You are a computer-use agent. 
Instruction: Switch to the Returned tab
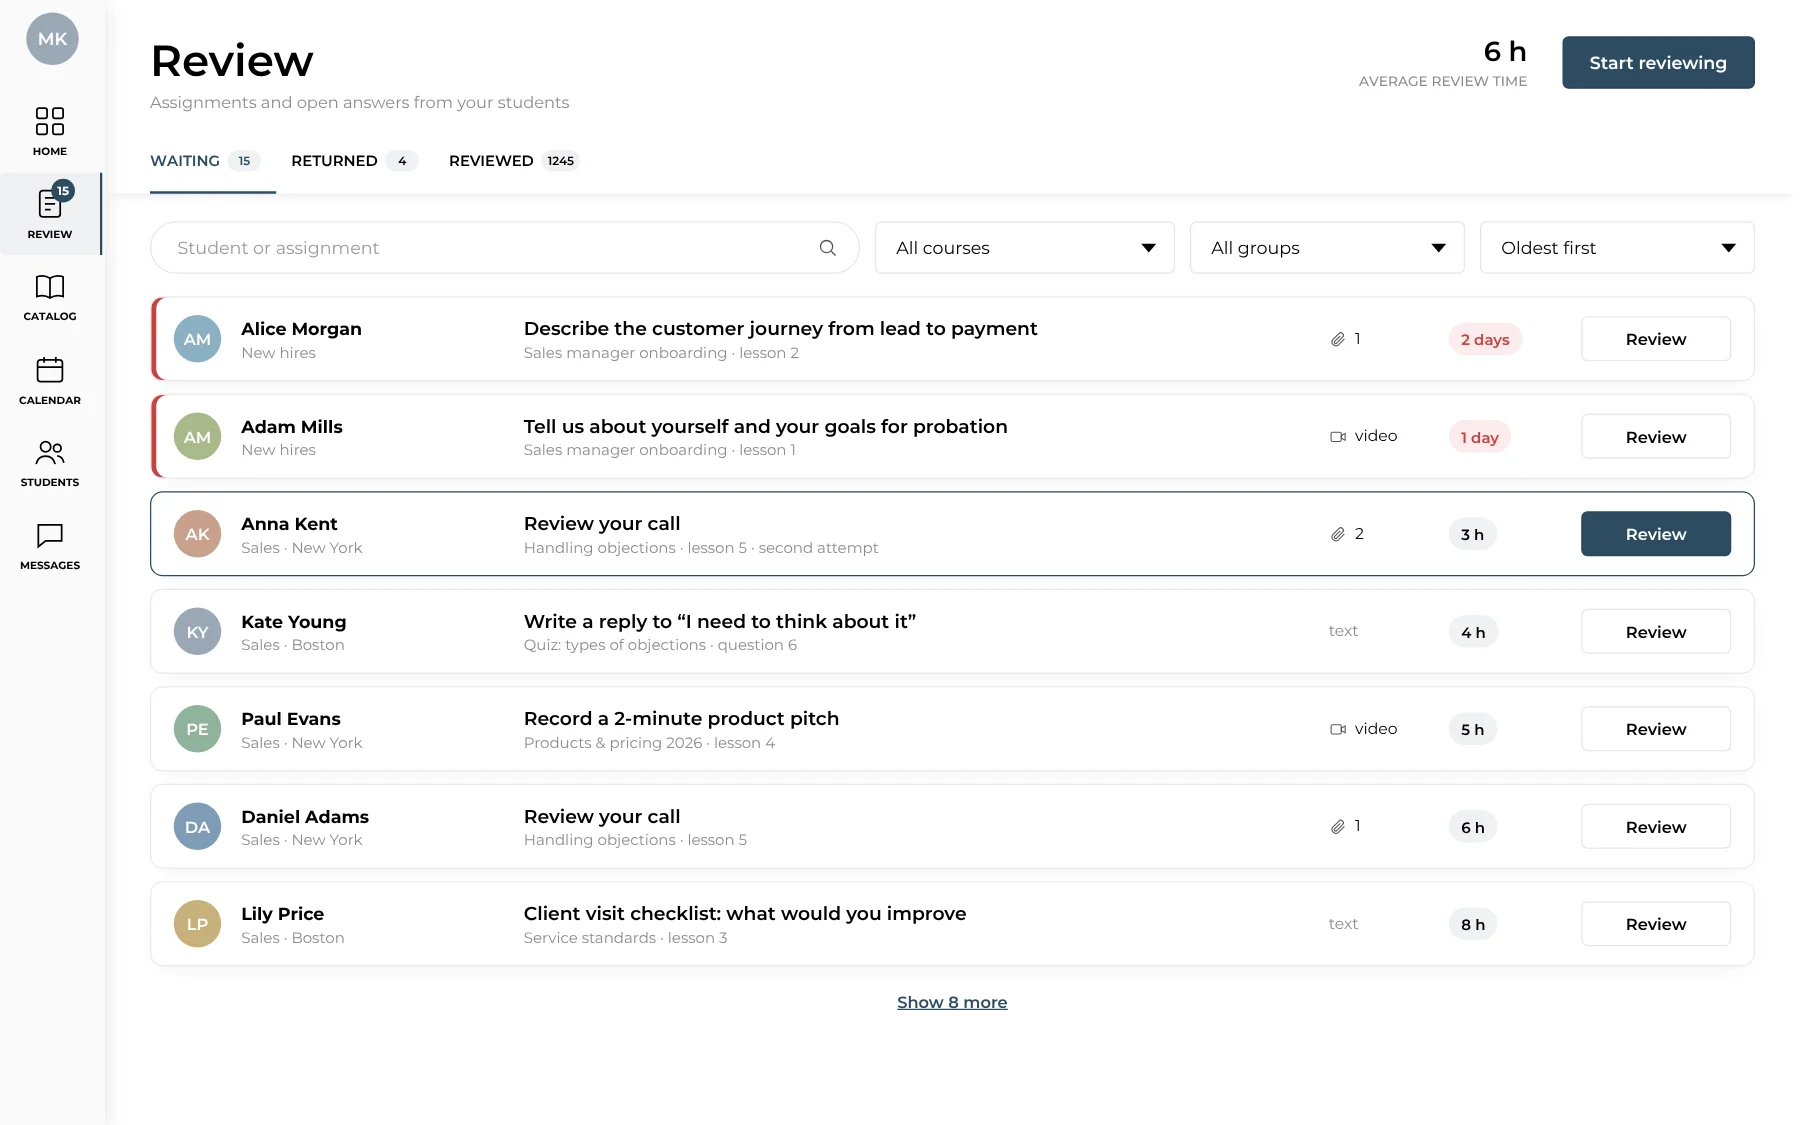pyautogui.click(x=354, y=161)
